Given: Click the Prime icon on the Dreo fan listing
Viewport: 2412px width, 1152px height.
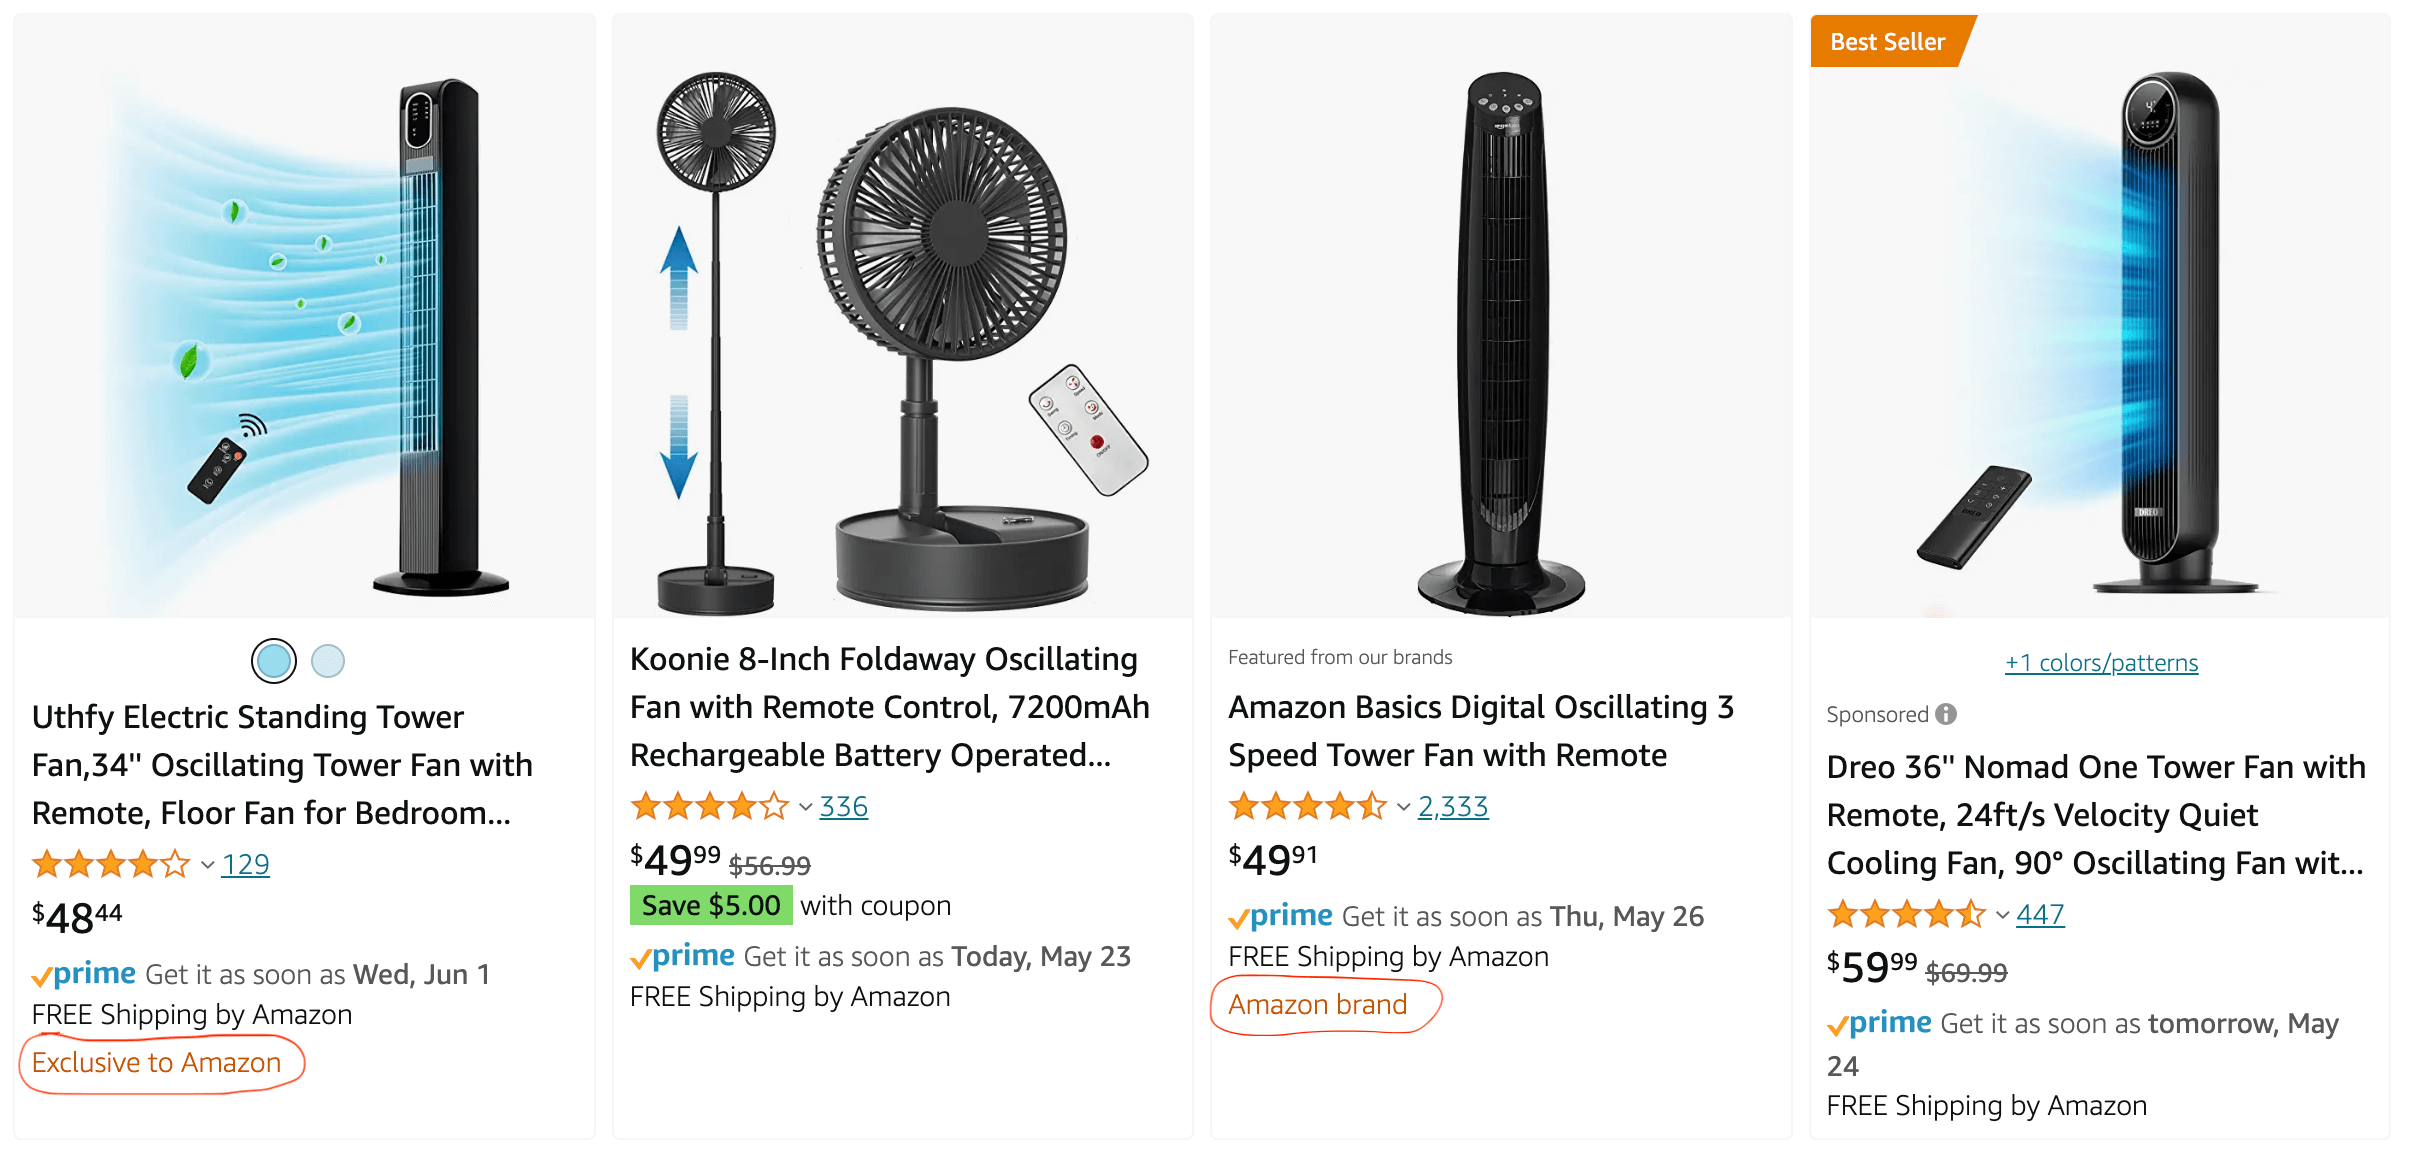Looking at the screenshot, I should 1879,1023.
